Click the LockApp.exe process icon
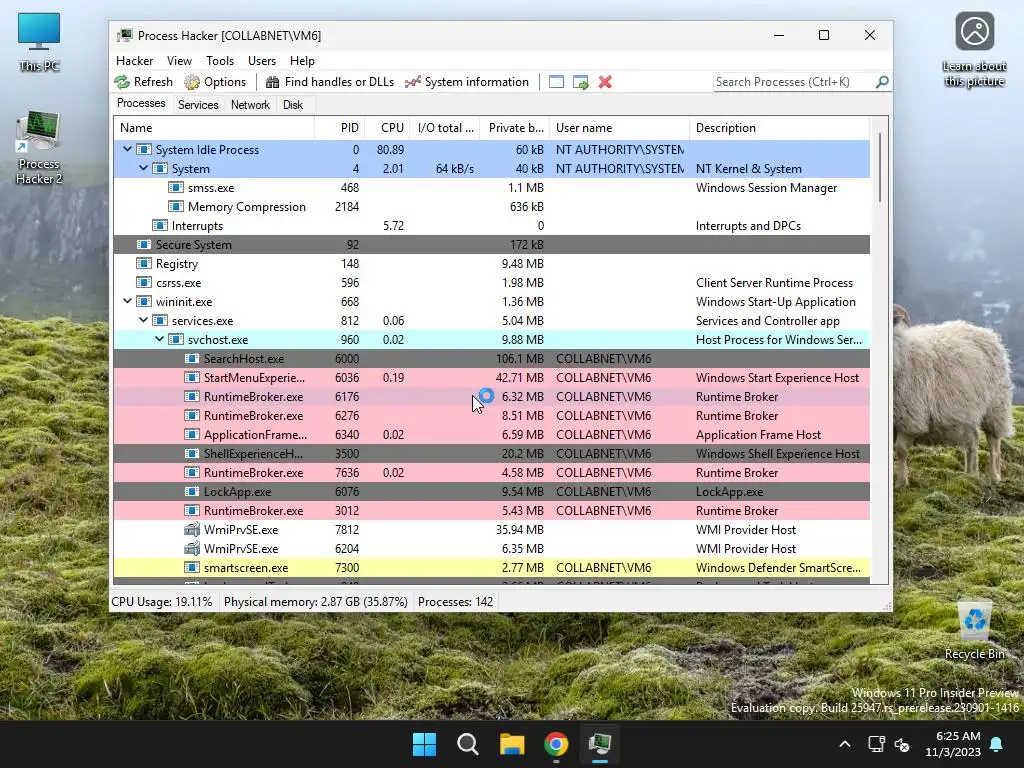This screenshot has width=1024, height=768. 192,491
